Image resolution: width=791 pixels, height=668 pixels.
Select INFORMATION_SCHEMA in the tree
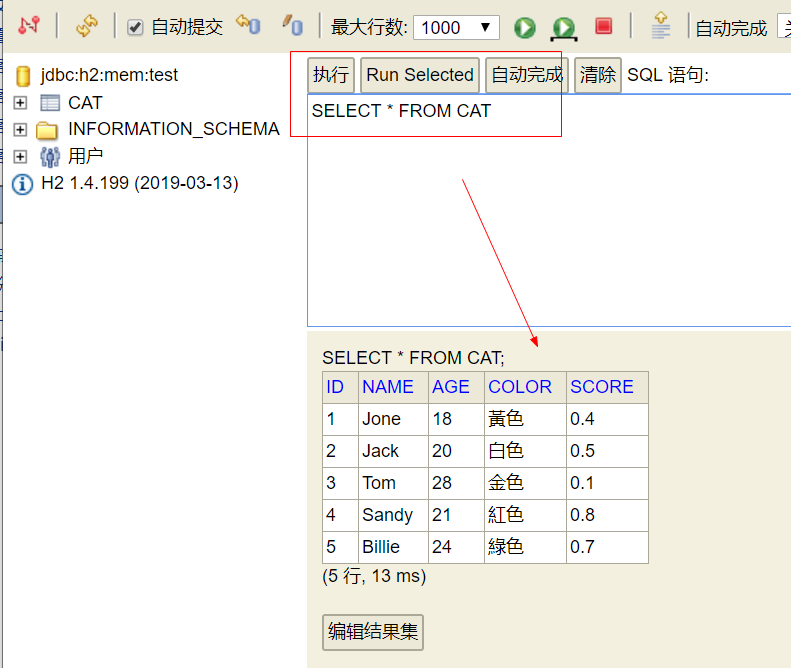pos(174,129)
